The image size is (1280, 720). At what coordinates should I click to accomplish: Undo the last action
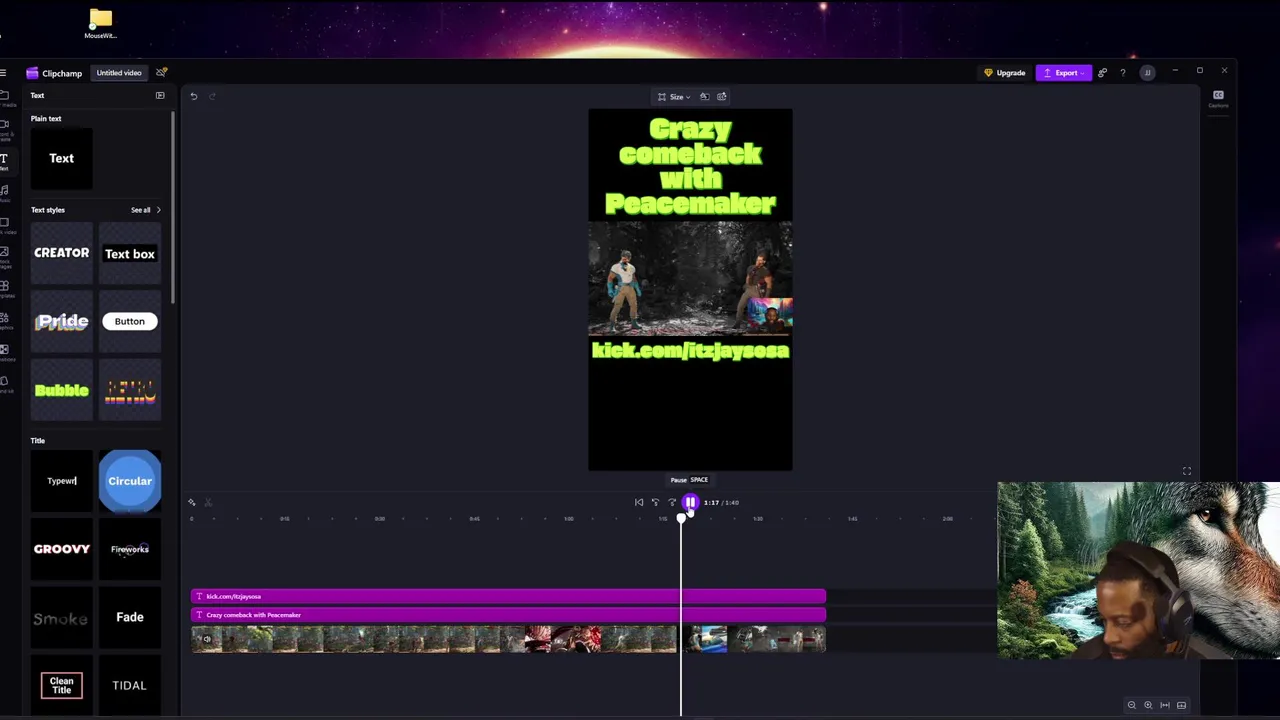point(194,96)
